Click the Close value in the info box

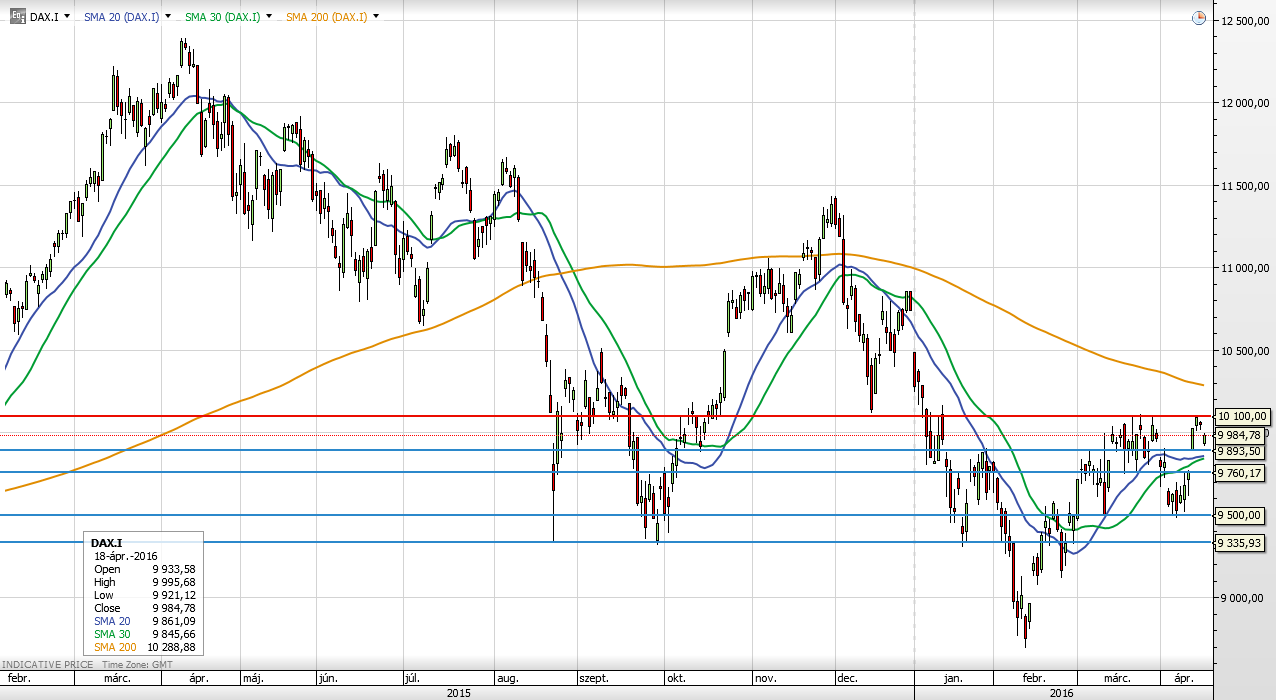tap(174, 608)
